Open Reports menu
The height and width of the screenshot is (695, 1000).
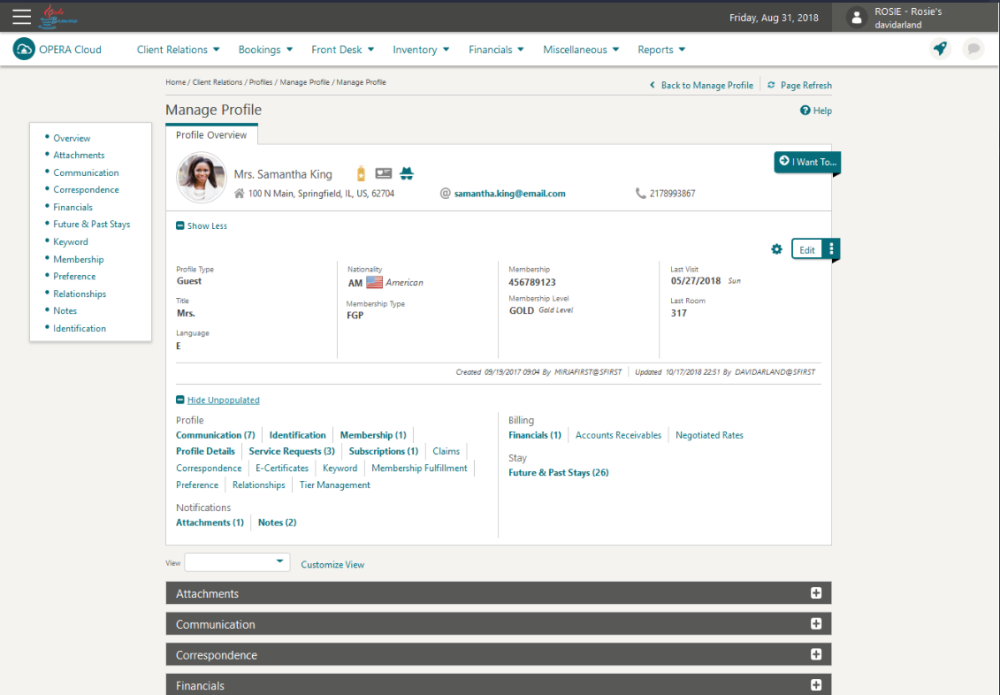pos(661,49)
